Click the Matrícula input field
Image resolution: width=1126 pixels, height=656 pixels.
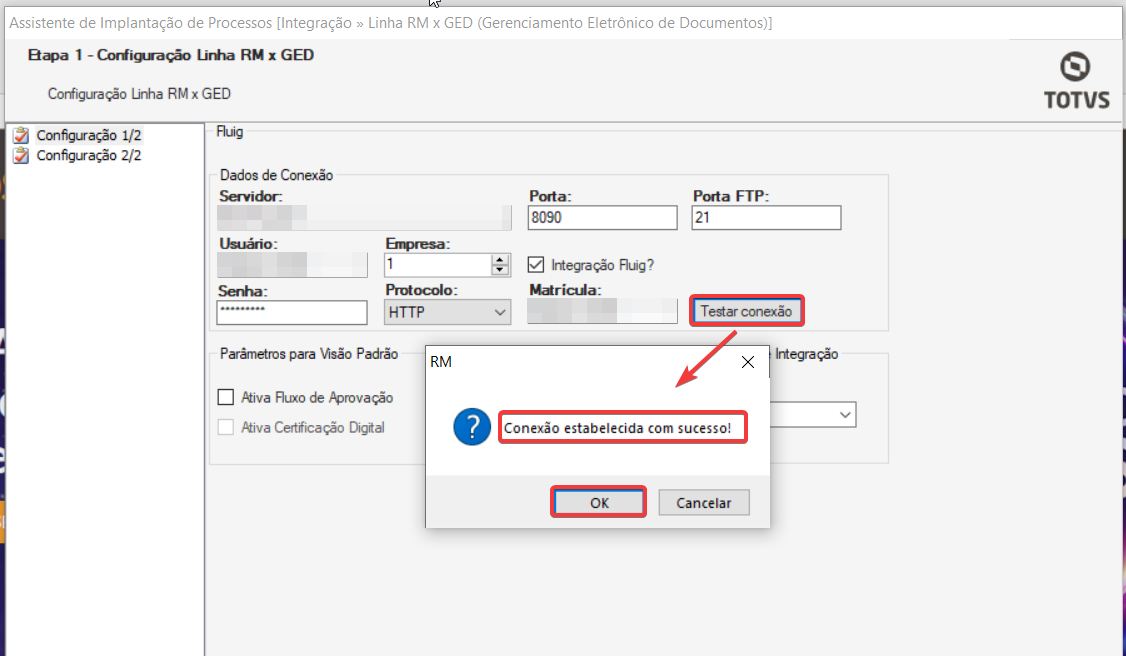pos(602,311)
